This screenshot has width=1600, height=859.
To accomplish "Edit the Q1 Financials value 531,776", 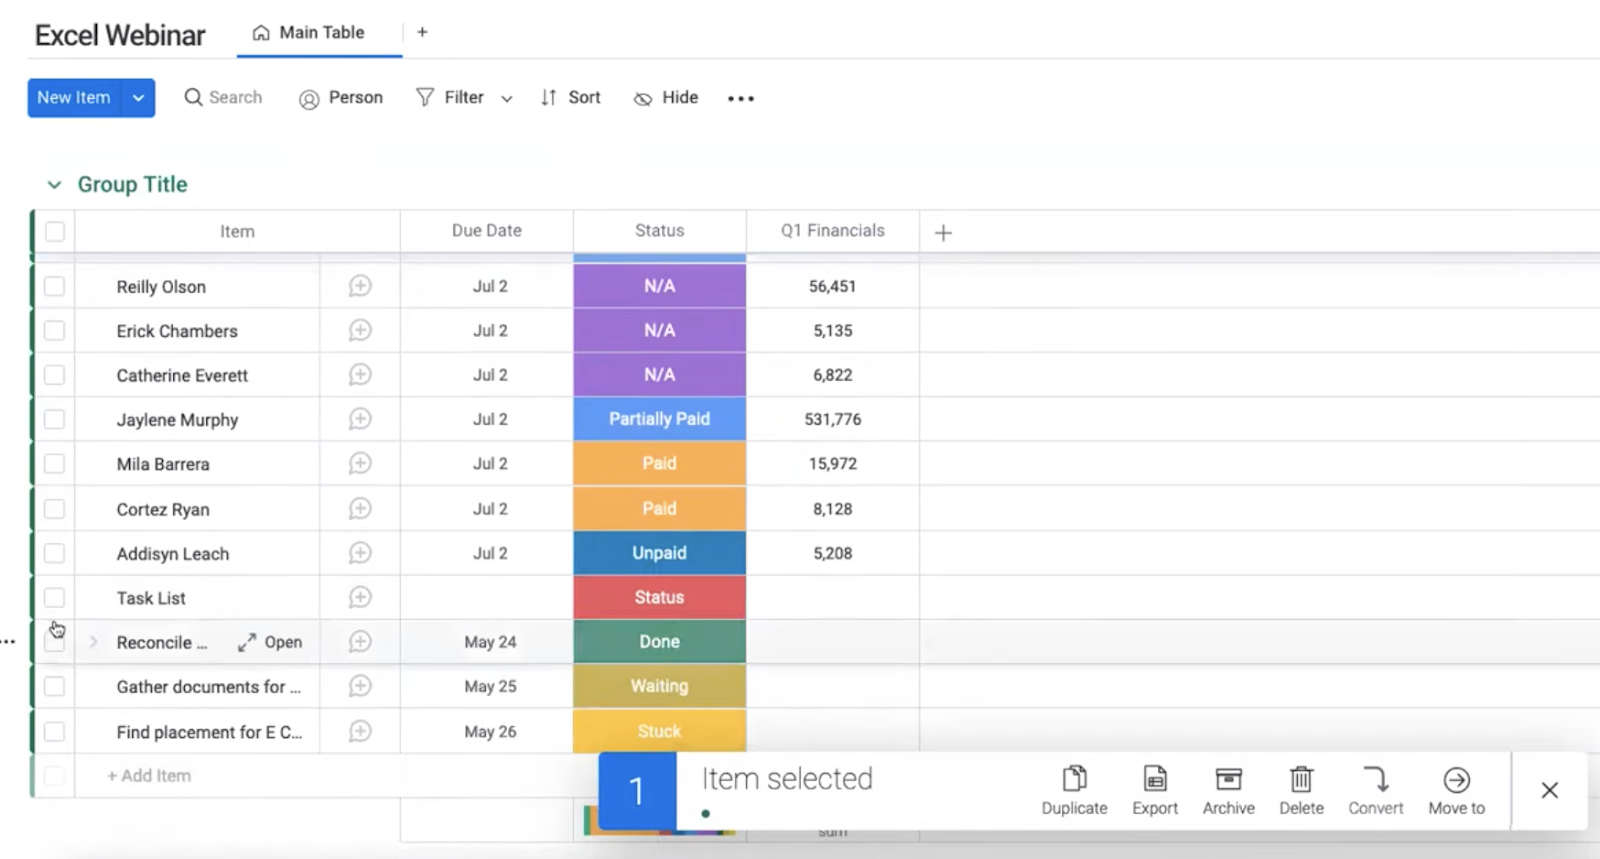I will coord(833,419).
